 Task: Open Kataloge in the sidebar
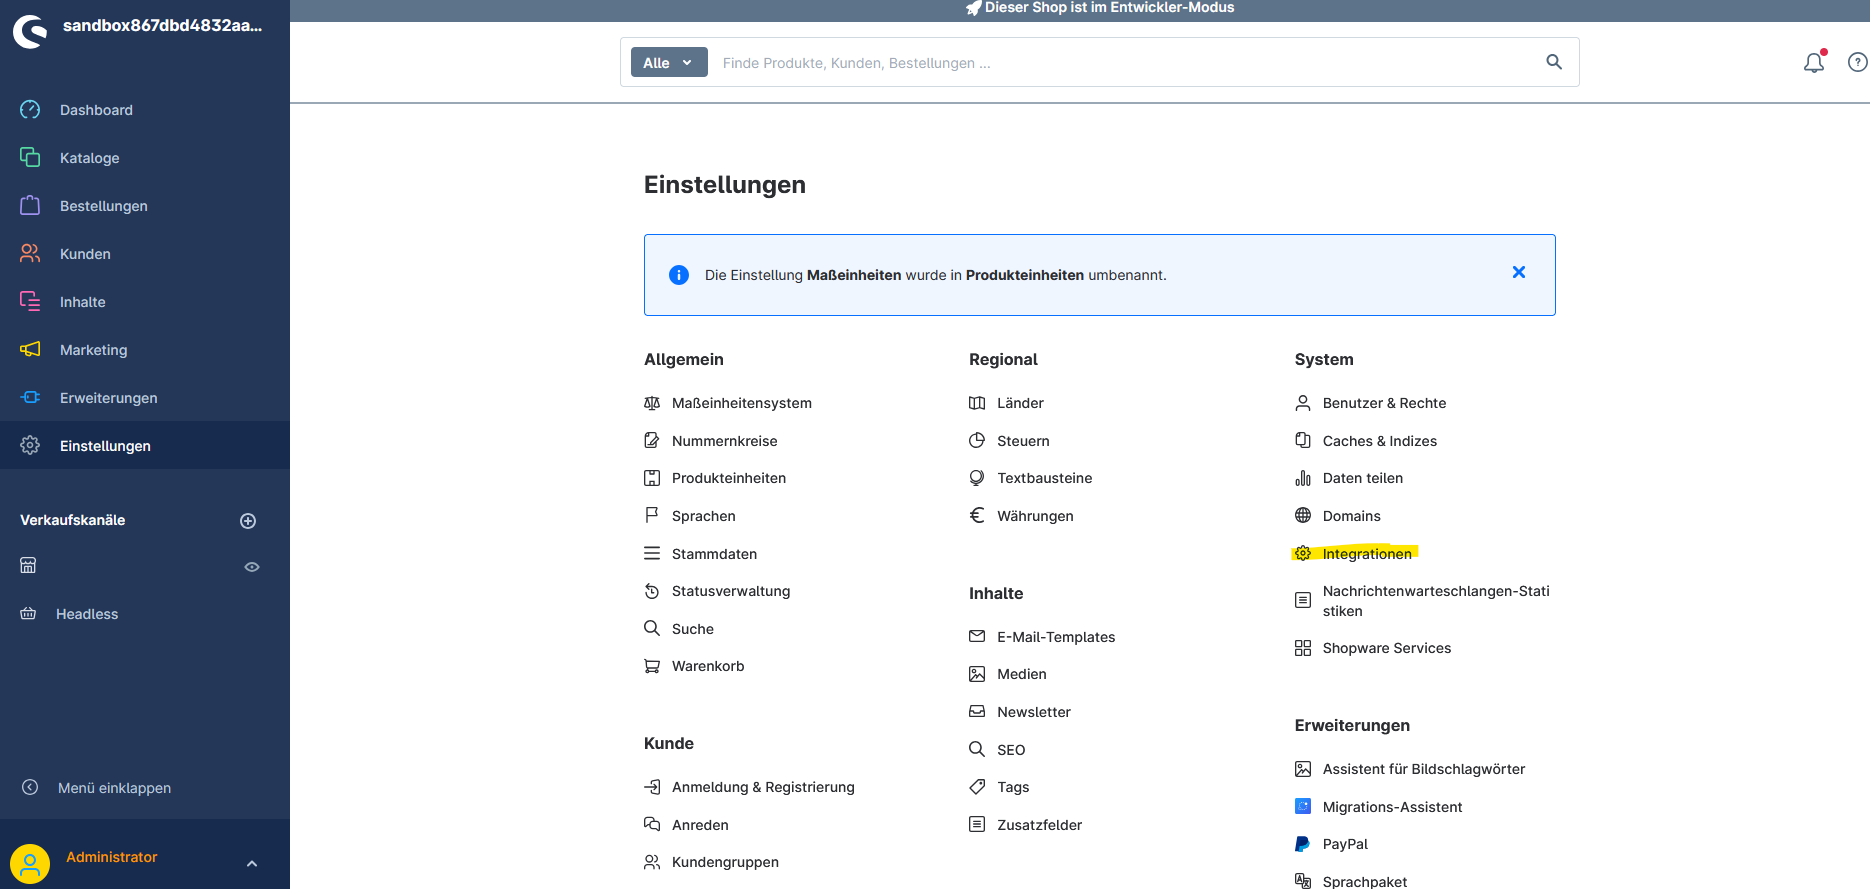coord(89,158)
